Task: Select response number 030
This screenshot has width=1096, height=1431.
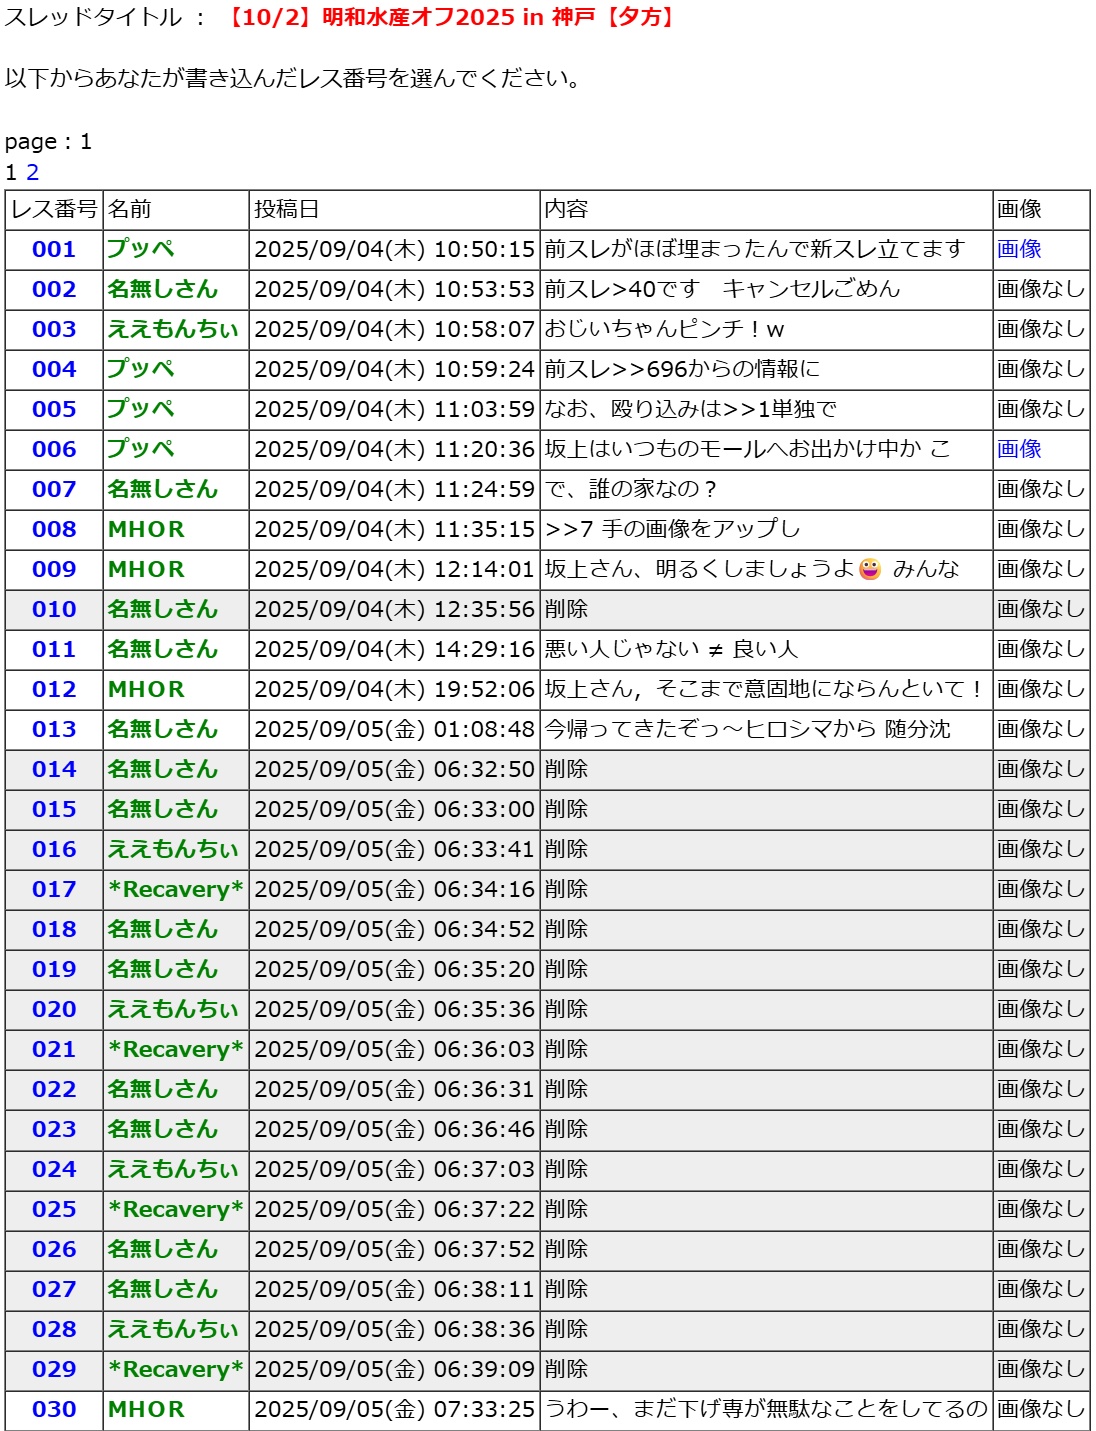Action: [54, 1410]
